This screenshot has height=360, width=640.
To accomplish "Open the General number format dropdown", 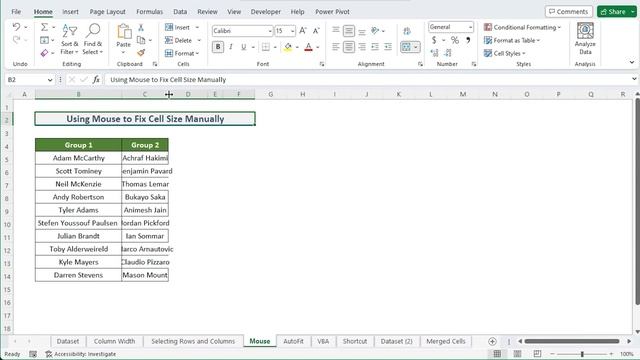I will click(471, 27).
